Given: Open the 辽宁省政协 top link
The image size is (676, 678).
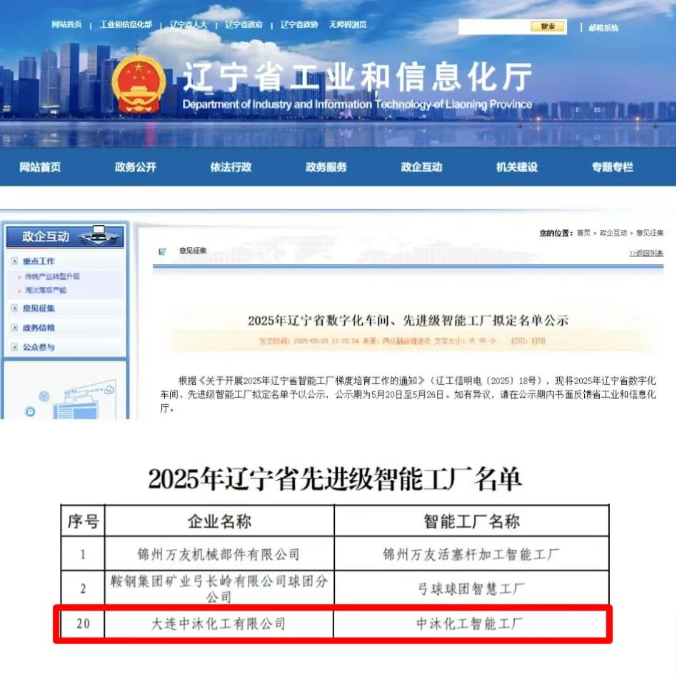Looking at the screenshot, I should click(299, 25).
